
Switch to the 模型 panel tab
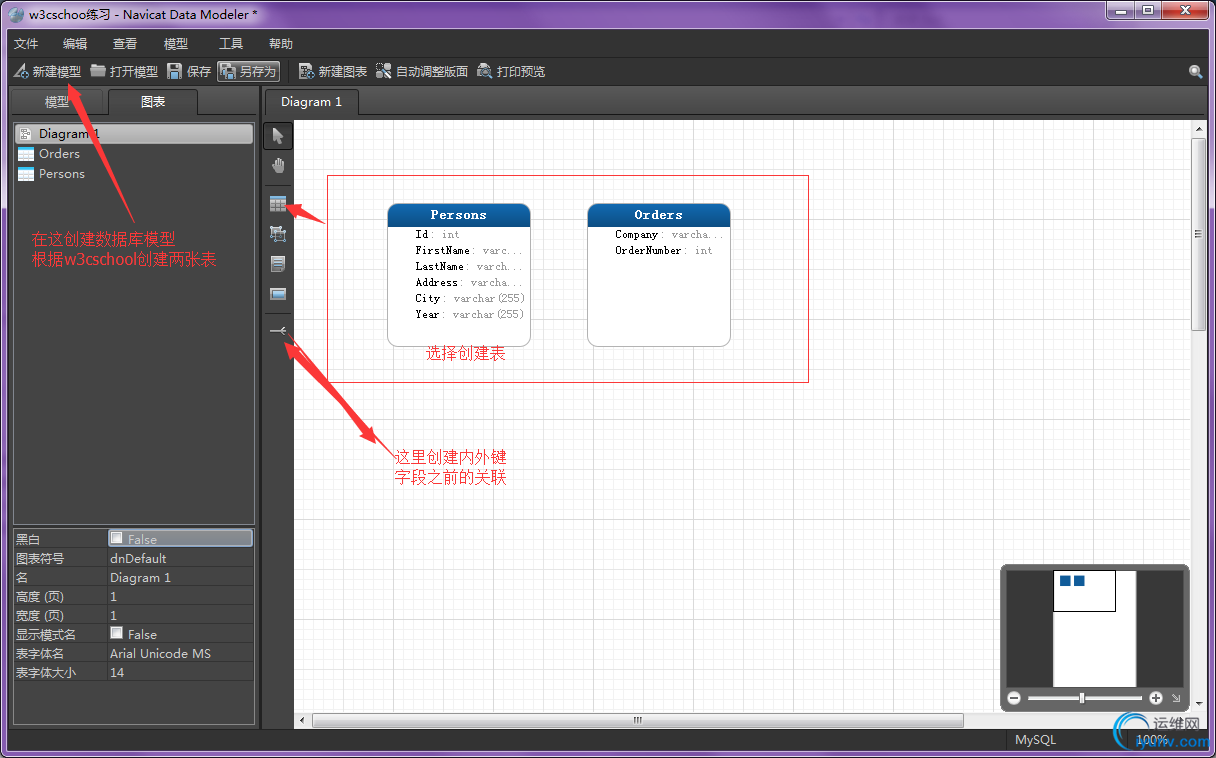pyautogui.click(x=57, y=102)
